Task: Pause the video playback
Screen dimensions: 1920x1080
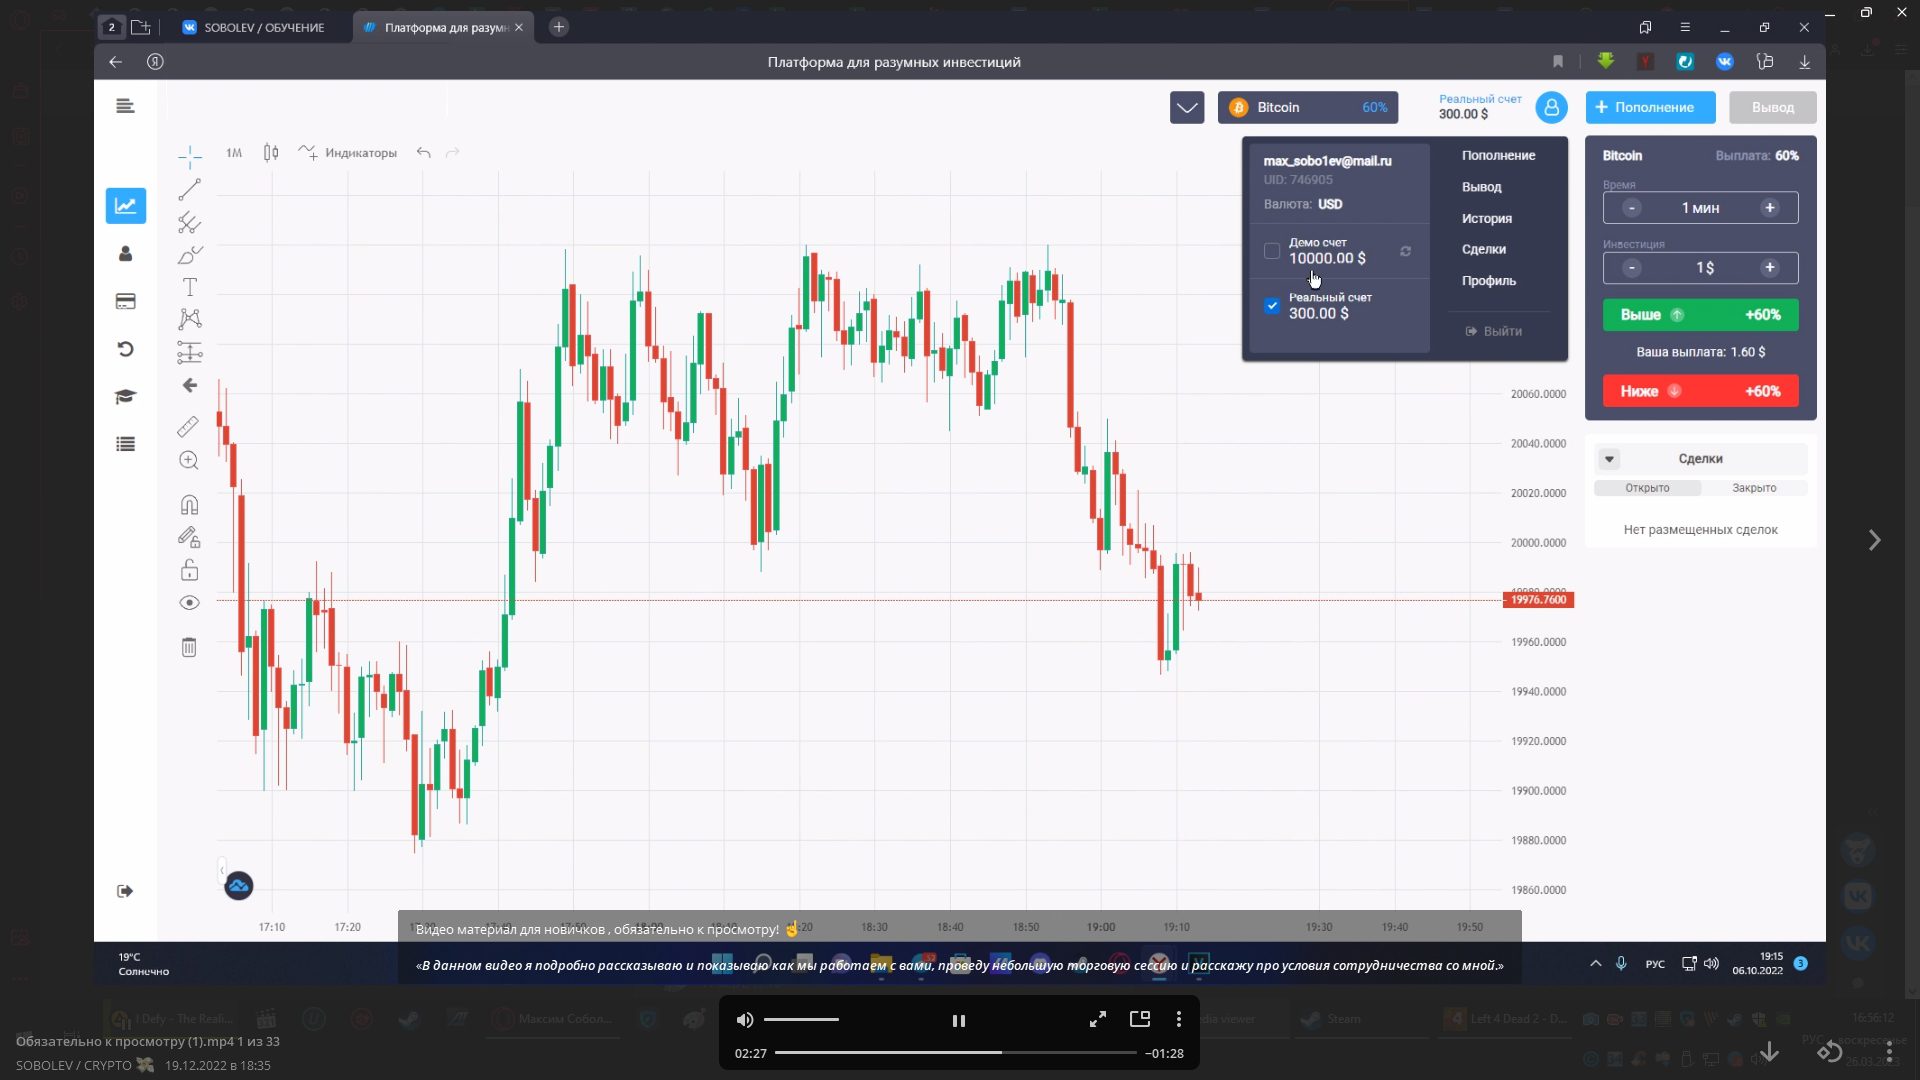Action: (958, 1021)
